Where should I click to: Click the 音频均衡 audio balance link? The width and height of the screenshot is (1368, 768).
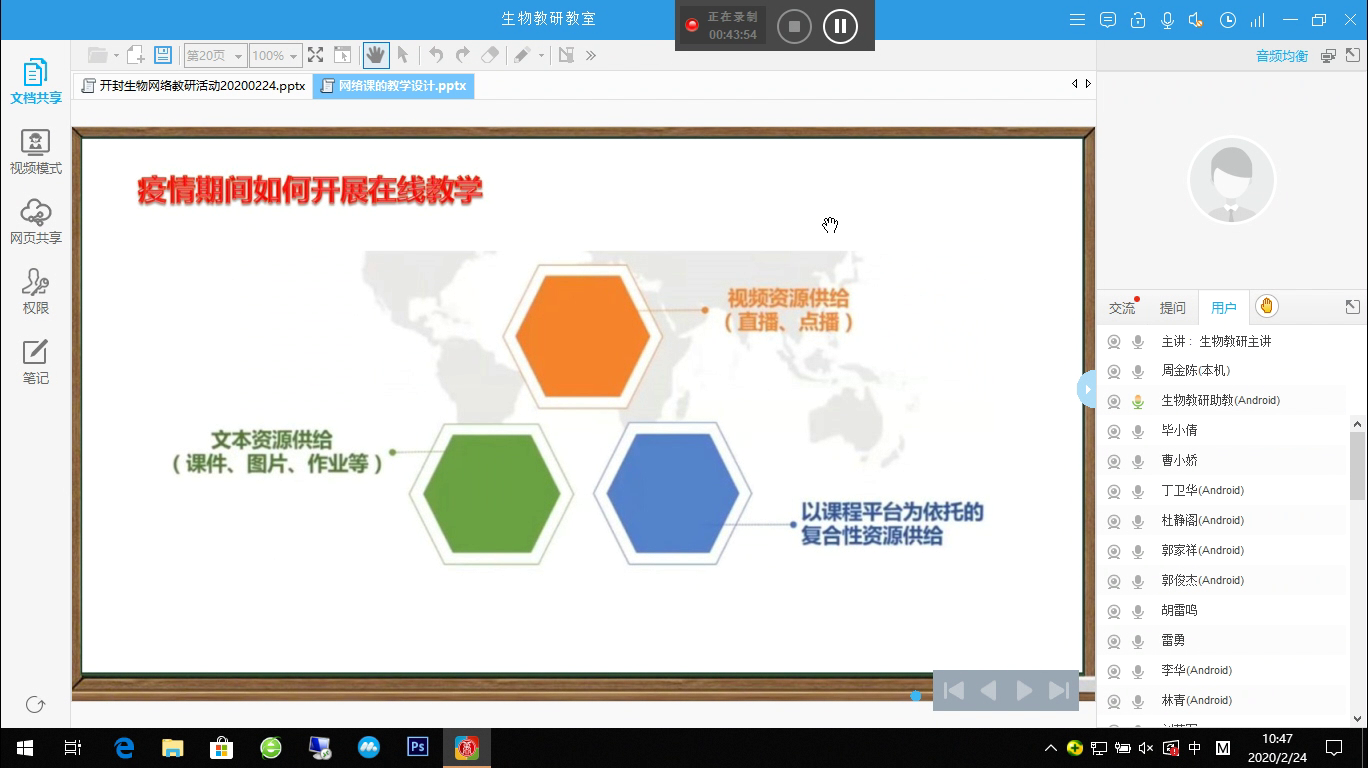pyautogui.click(x=1282, y=56)
